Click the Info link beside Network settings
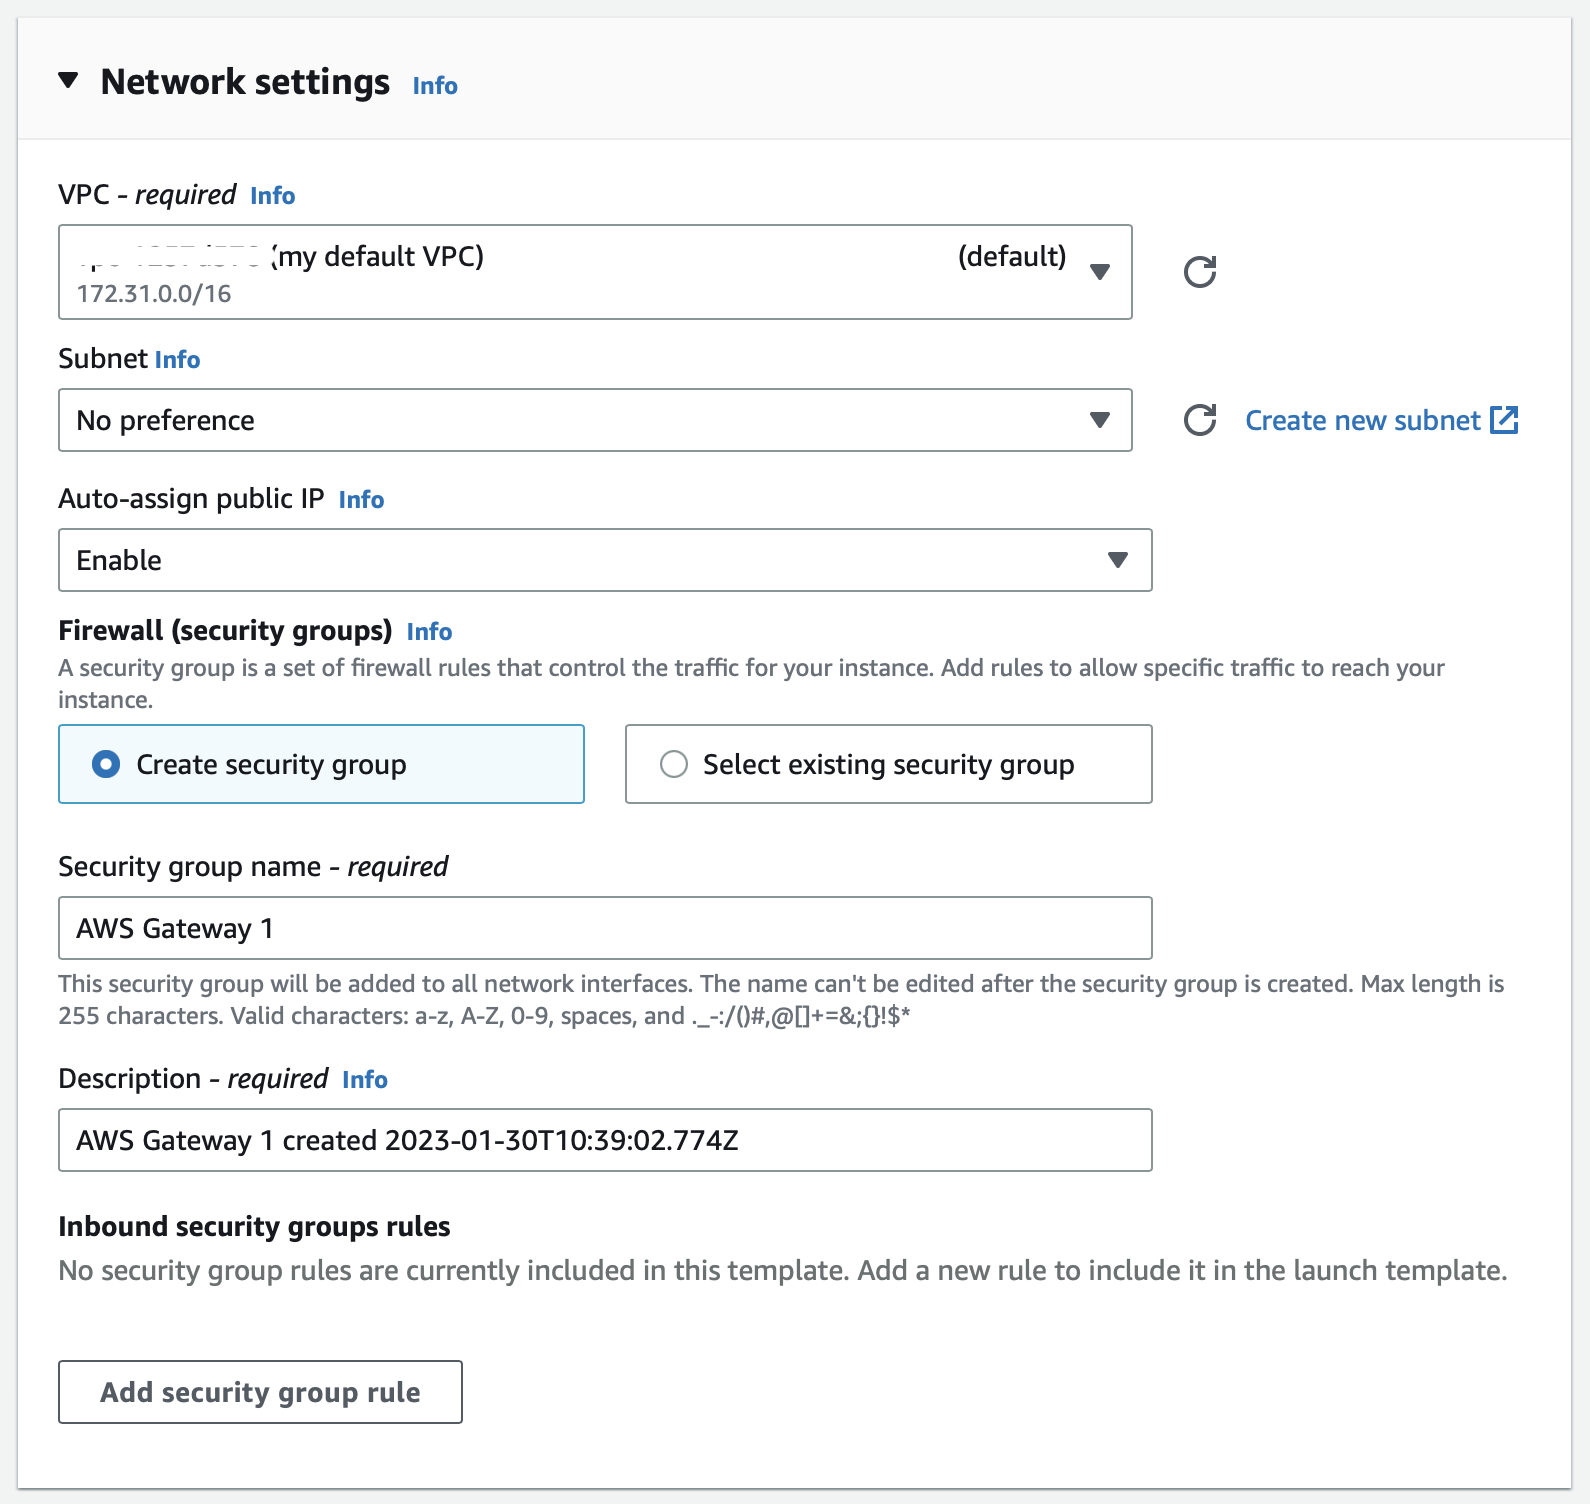Viewport: 1590px width, 1504px height. tap(434, 86)
